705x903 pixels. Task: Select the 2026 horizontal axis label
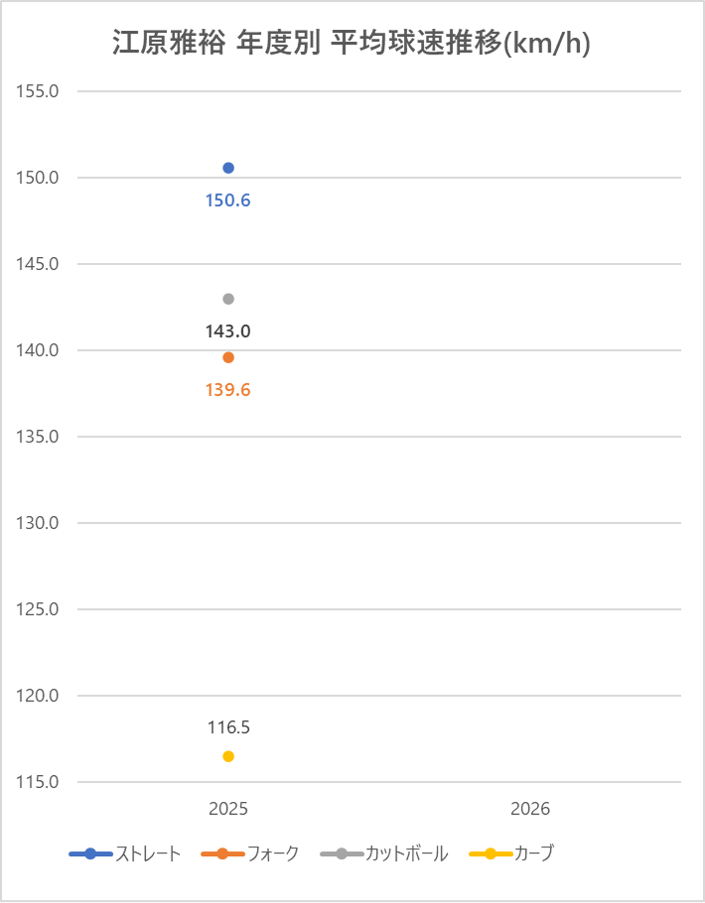[x=530, y=809]
